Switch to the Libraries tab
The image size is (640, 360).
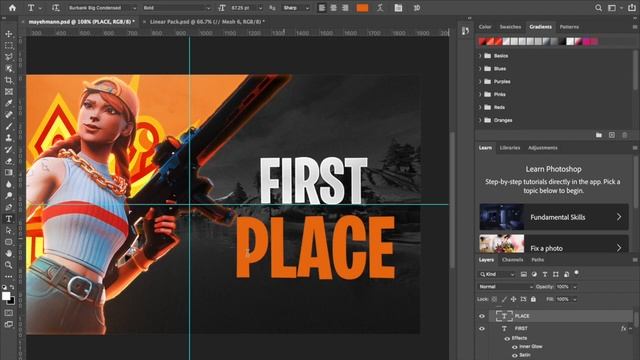pos(510,148)
